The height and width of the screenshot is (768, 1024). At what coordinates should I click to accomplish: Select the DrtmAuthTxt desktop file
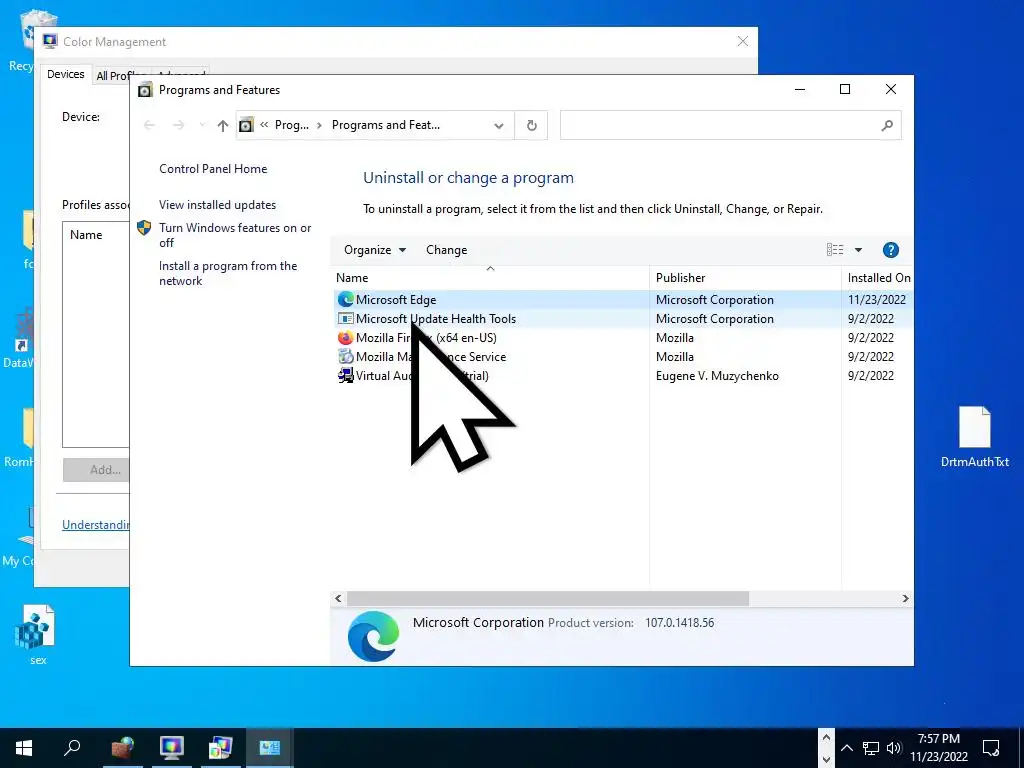click(x=974, y=437)
